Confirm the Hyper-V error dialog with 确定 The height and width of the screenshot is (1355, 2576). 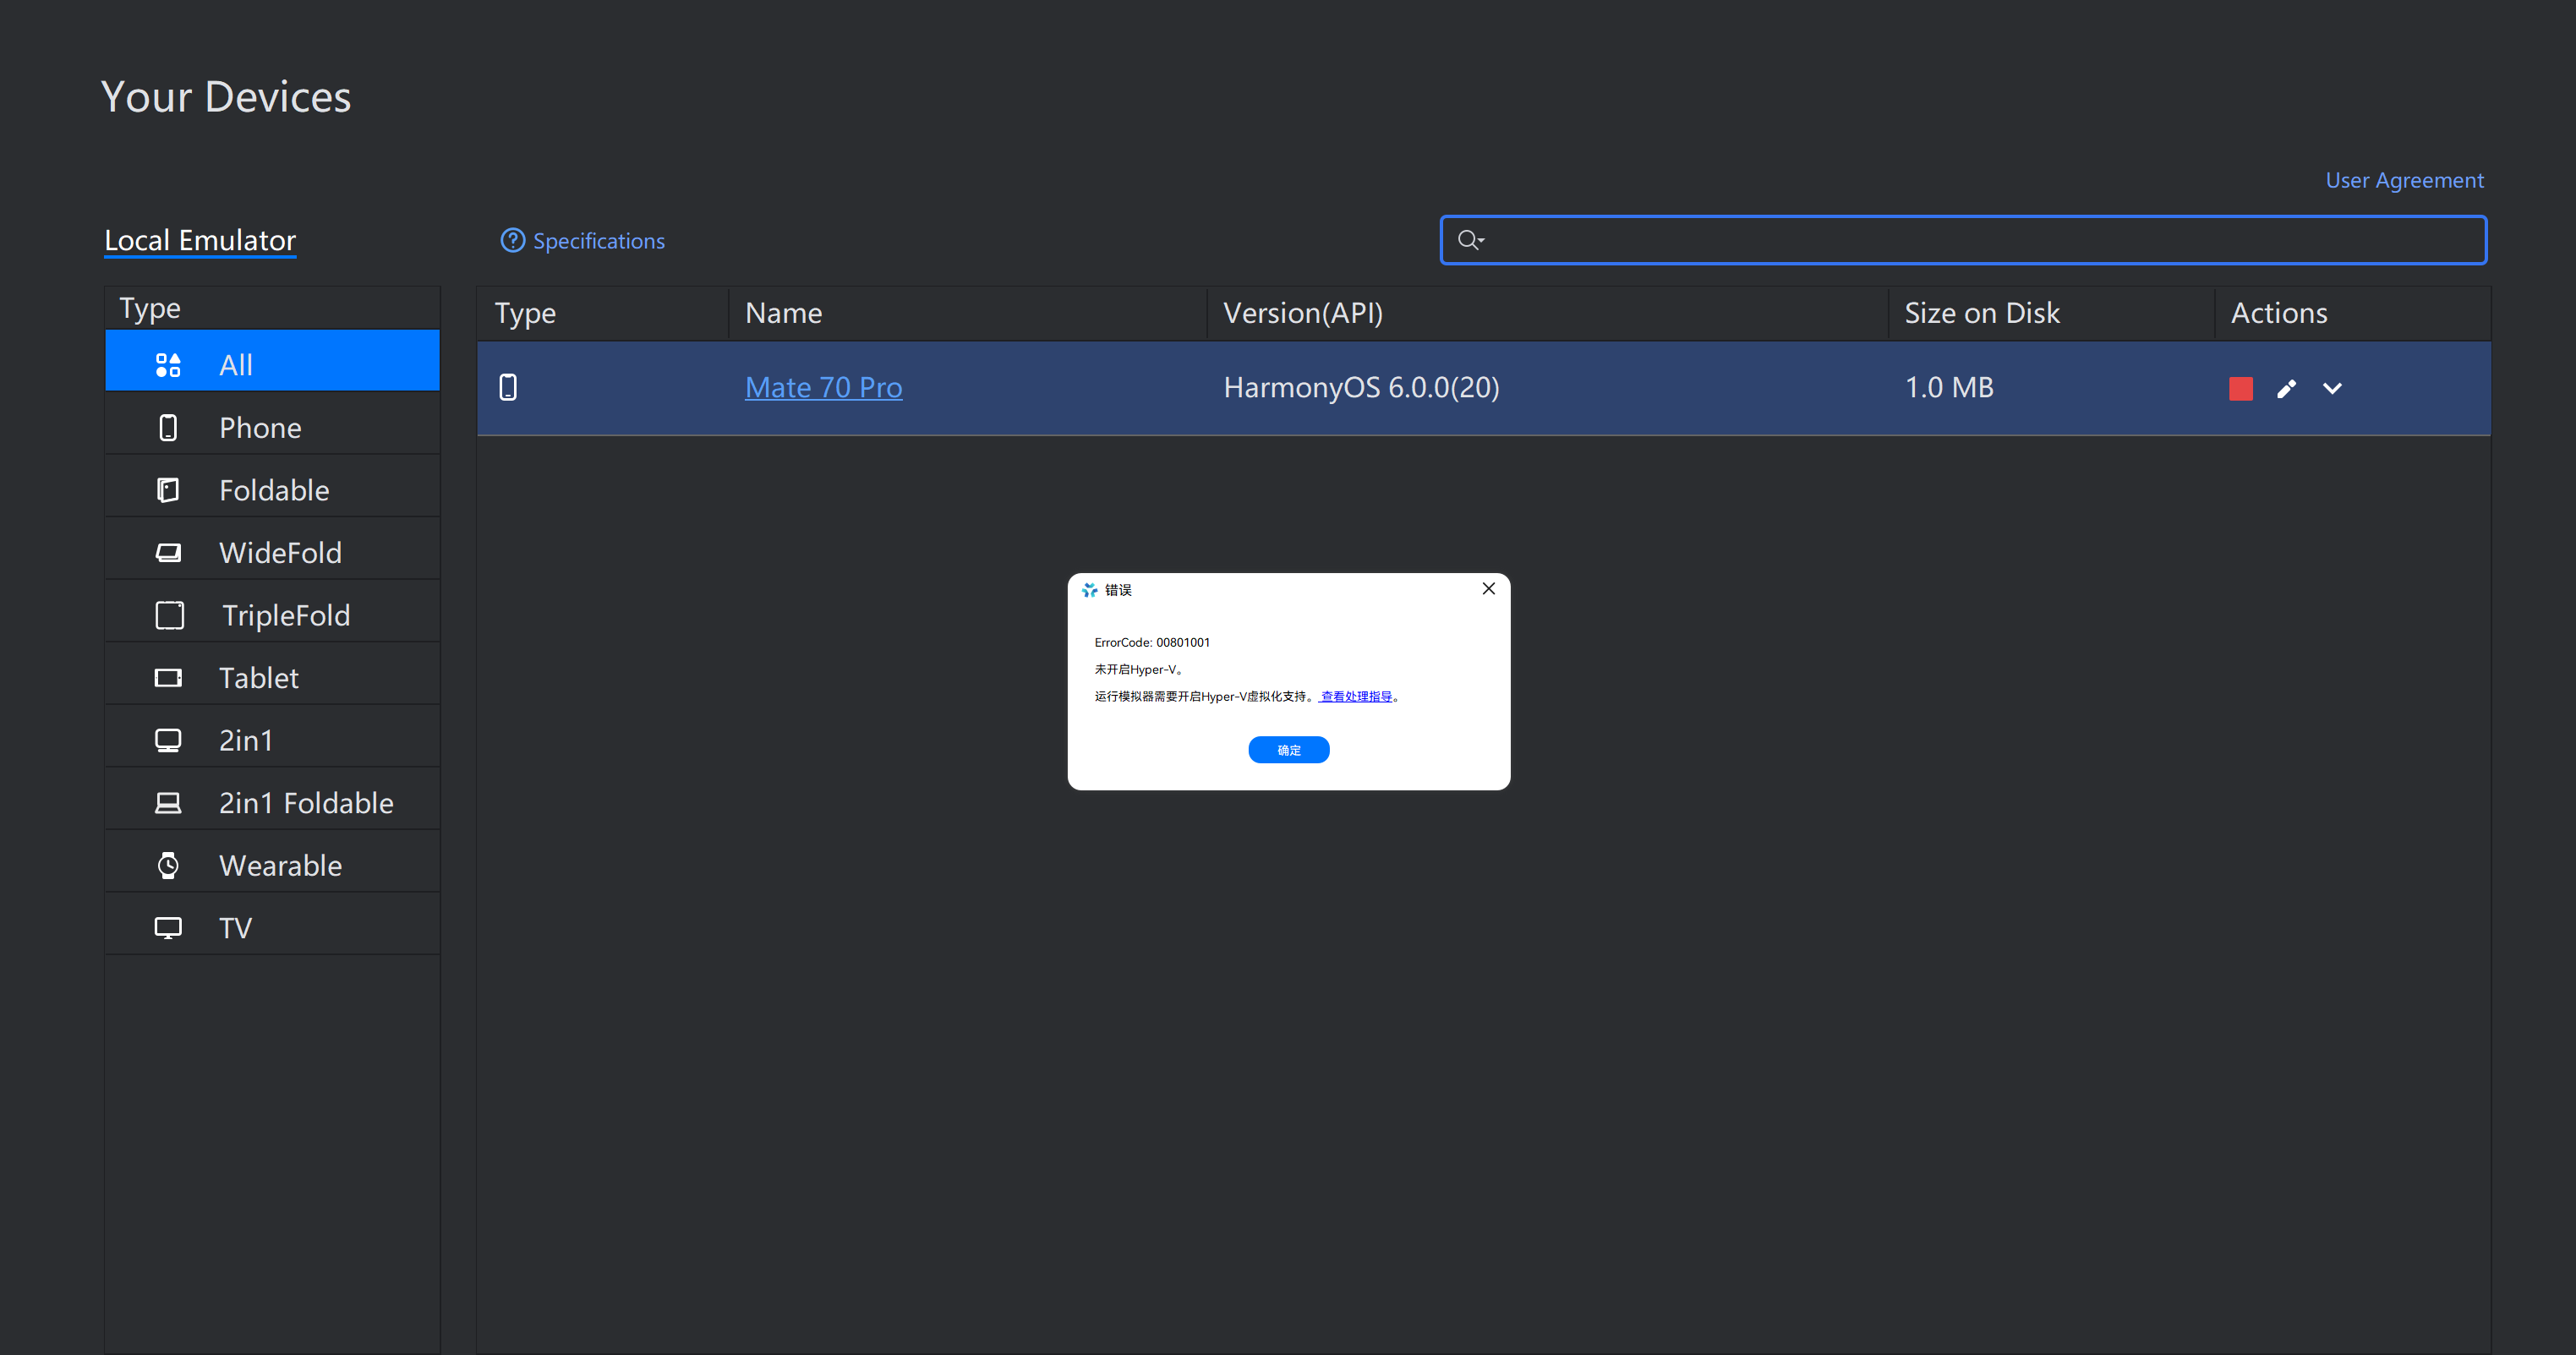(x=1288, y=750)
